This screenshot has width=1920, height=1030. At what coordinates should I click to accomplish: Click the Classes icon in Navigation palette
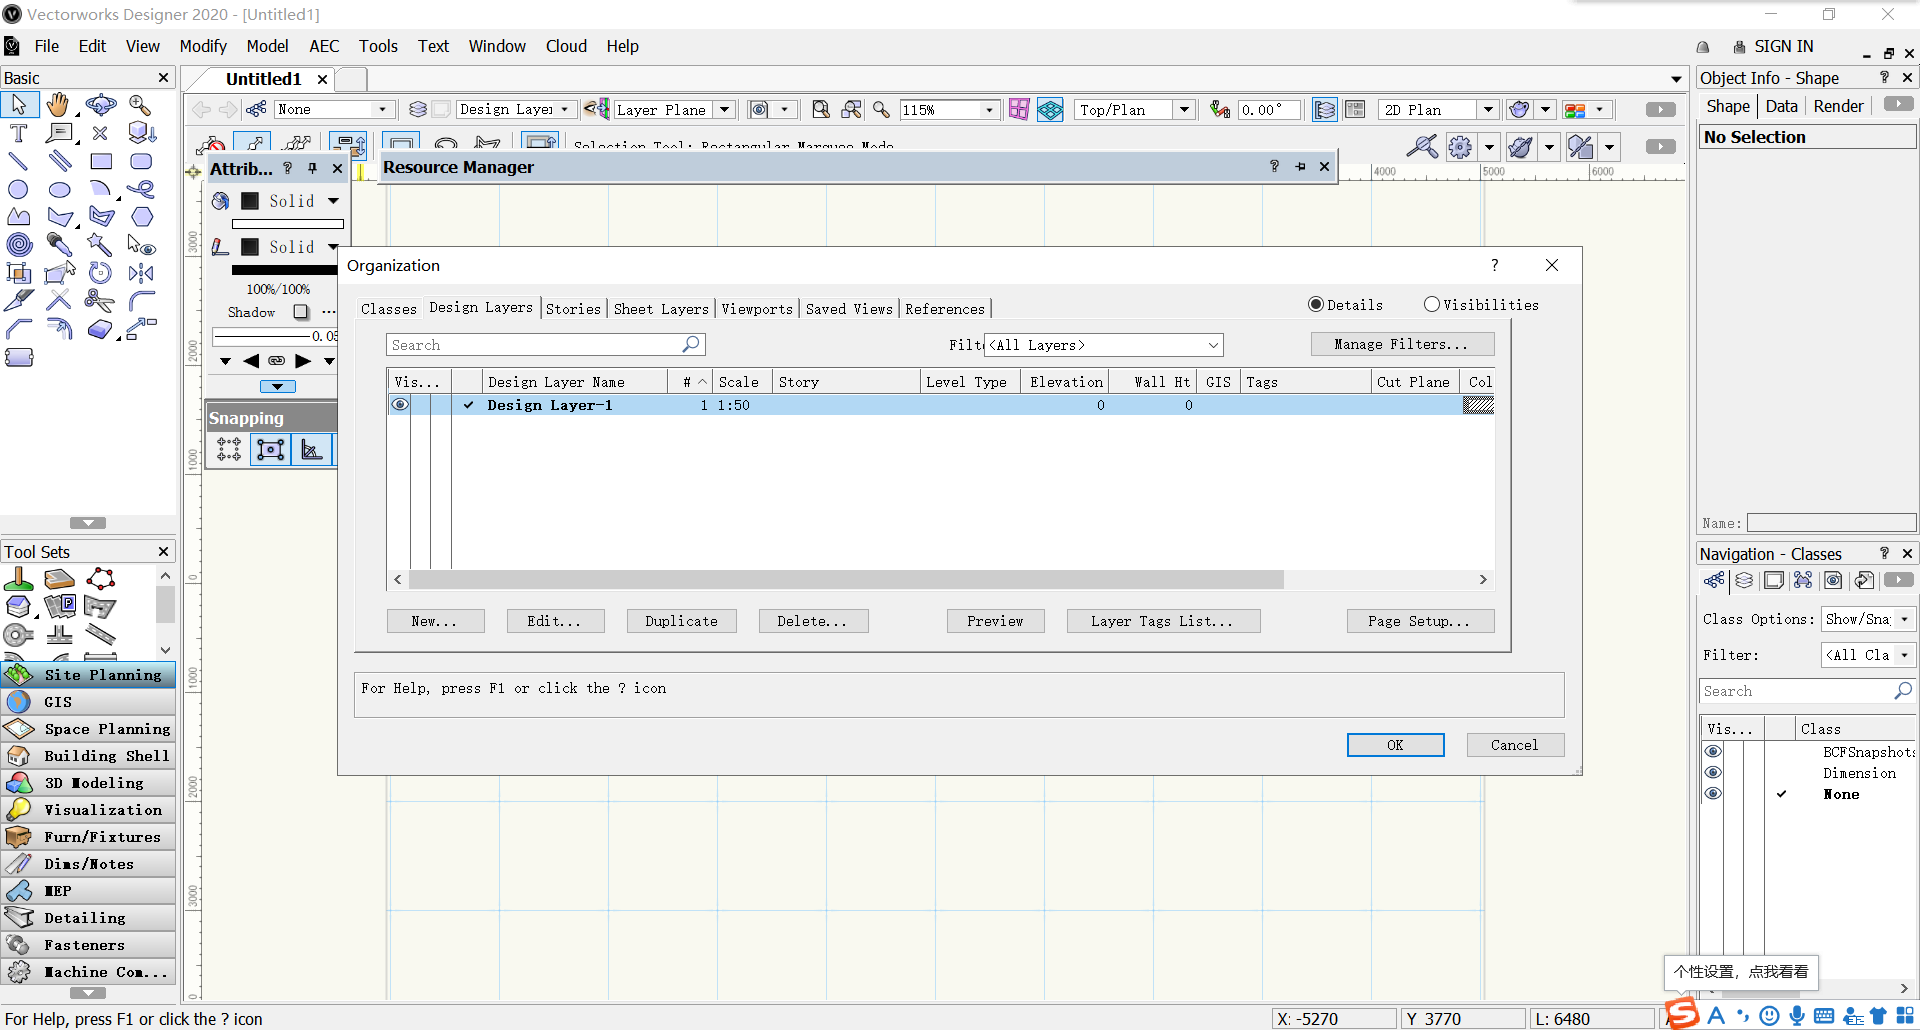click(1714, 581)
